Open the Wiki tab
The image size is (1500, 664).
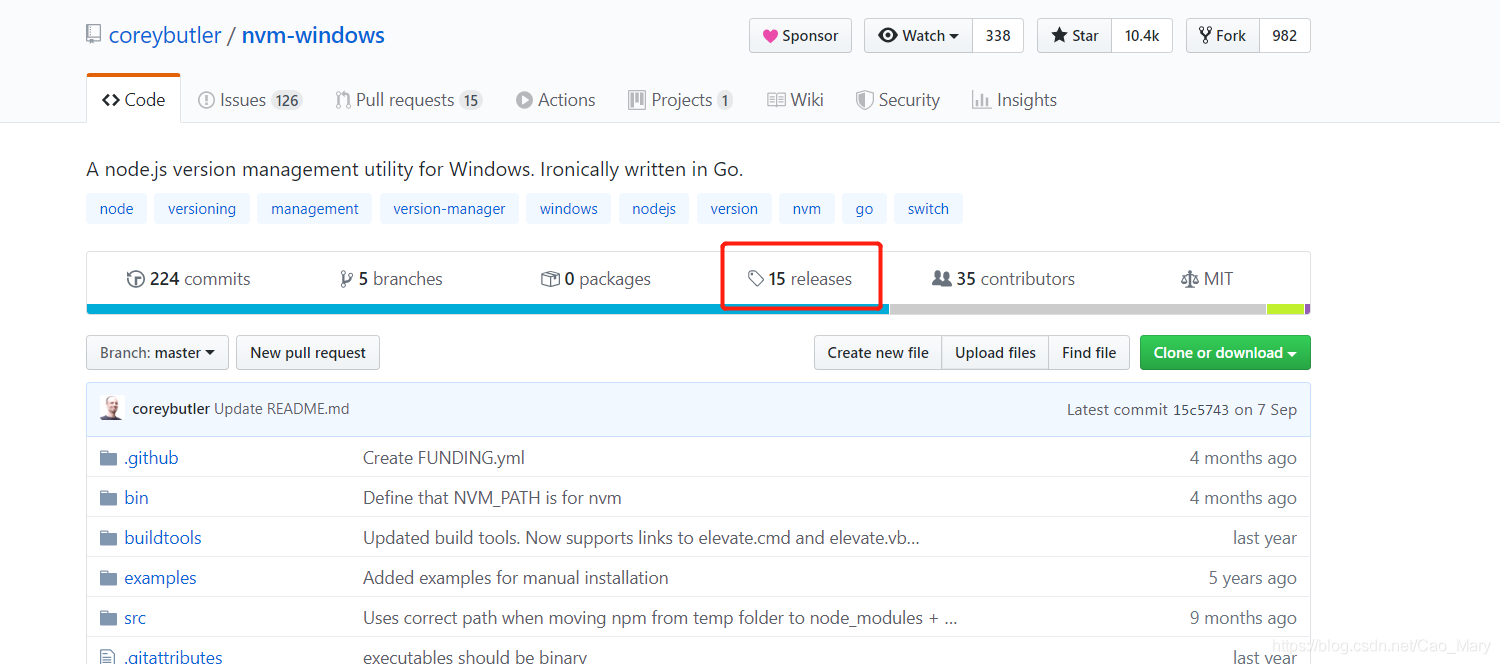tap(795, 100)
